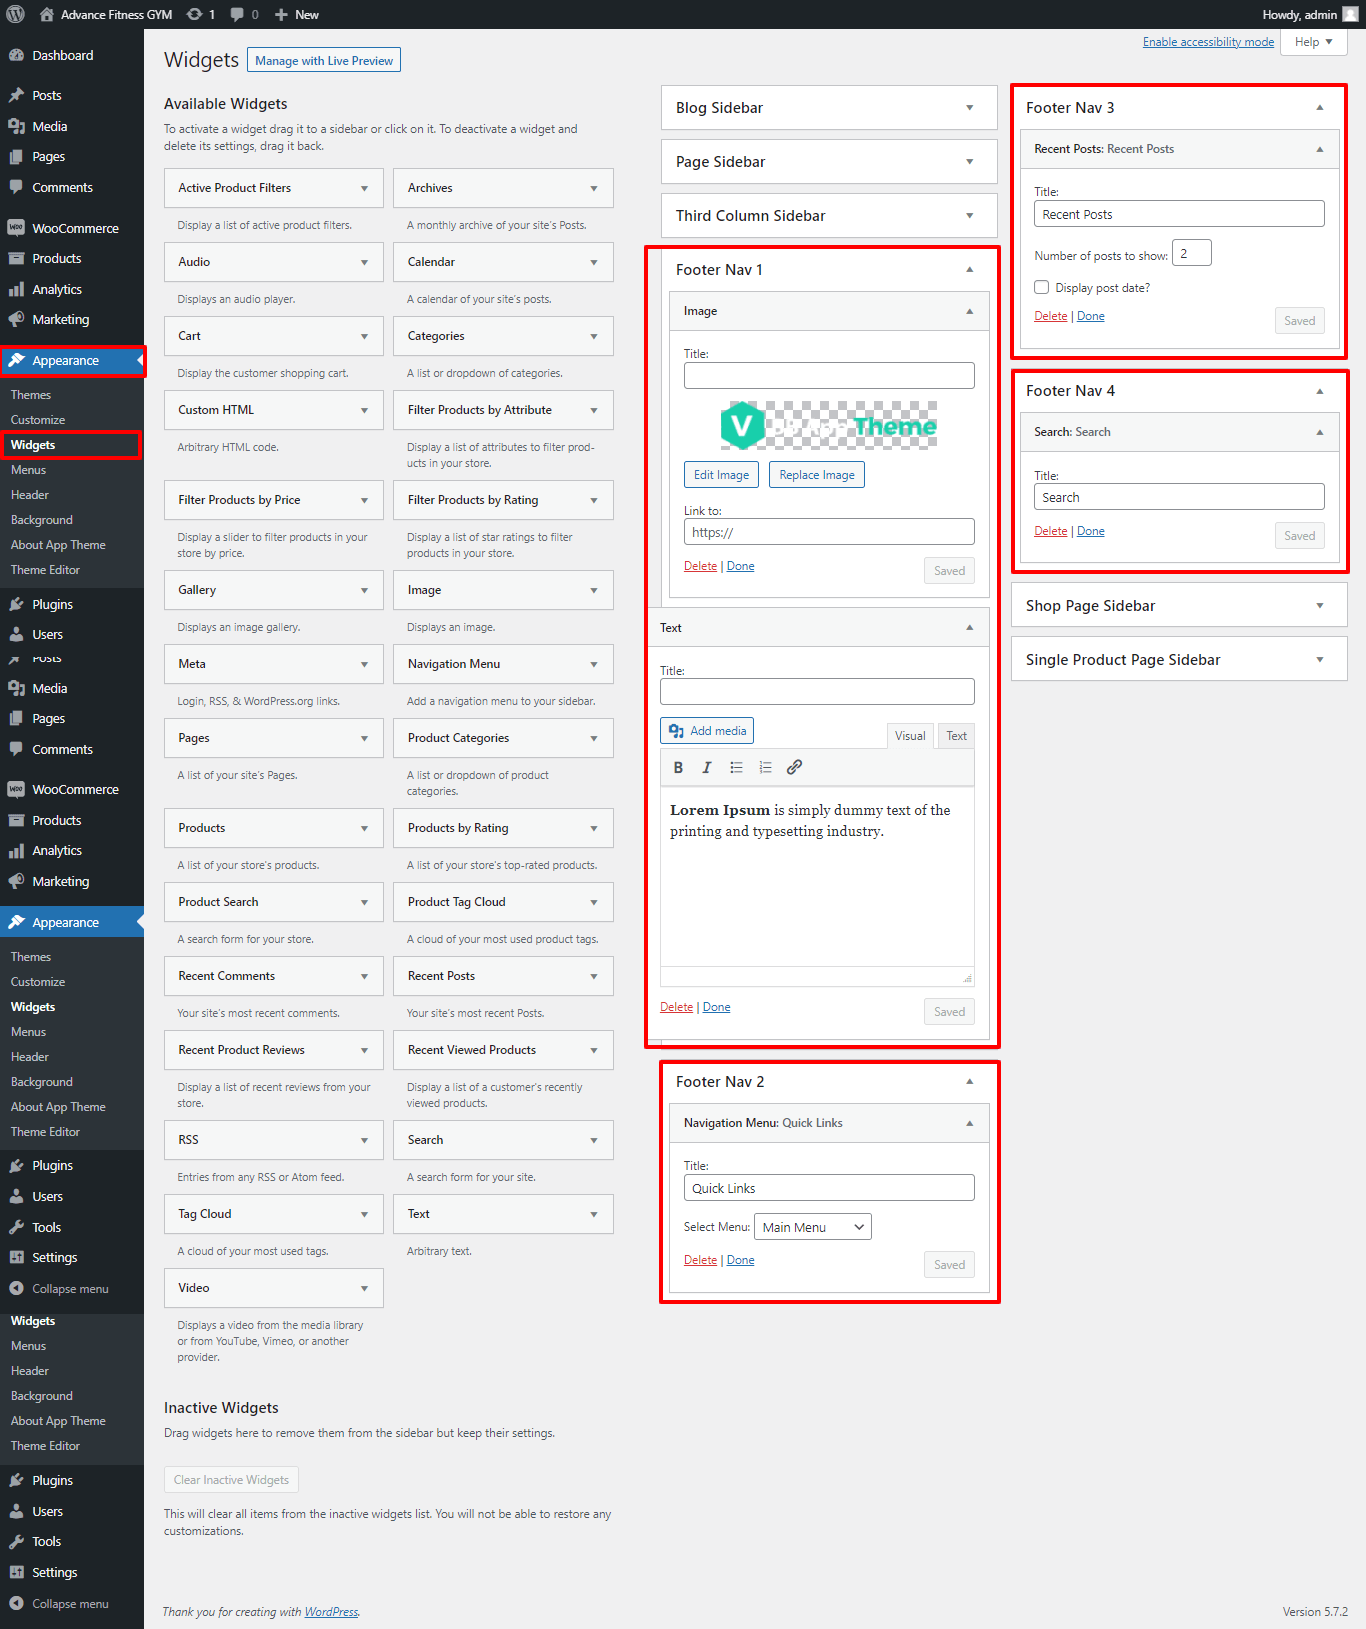1366x1629 pixels.
Task: Insert a bulleted list in editor
Action: pyautogui.click(x=736, y=768)
